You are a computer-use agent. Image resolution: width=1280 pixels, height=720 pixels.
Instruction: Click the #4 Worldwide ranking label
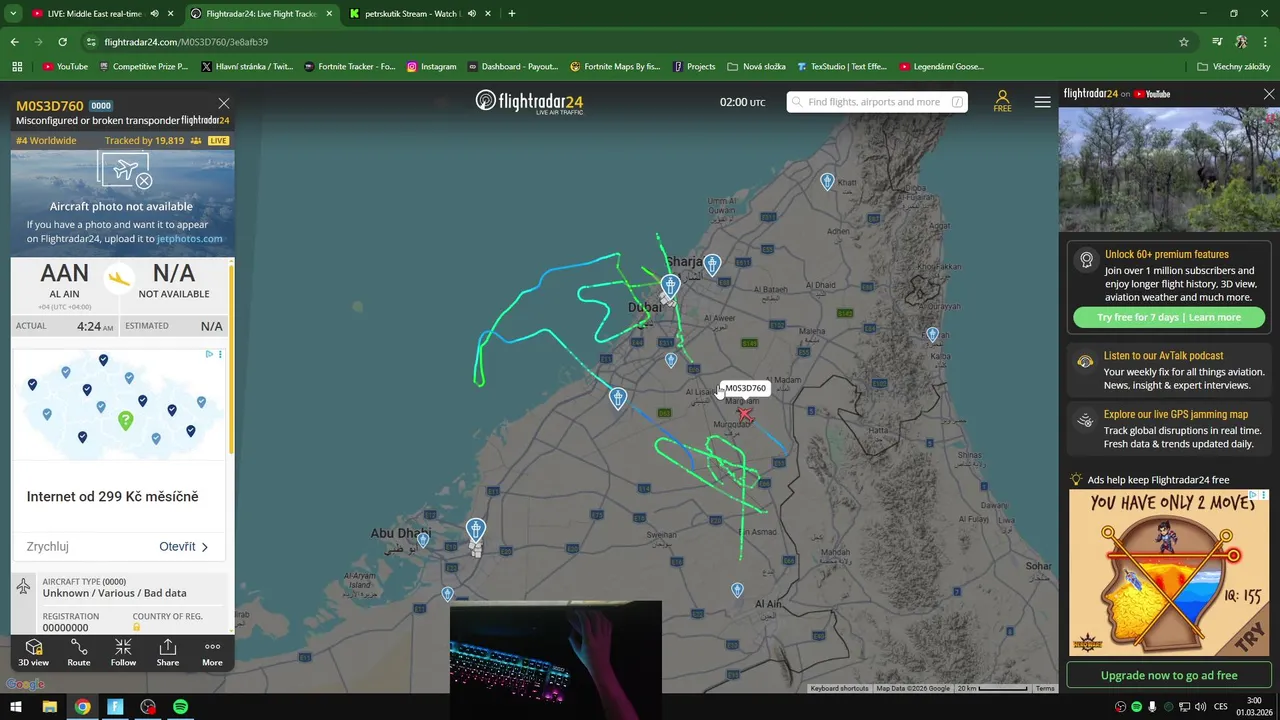coord(46,141)
